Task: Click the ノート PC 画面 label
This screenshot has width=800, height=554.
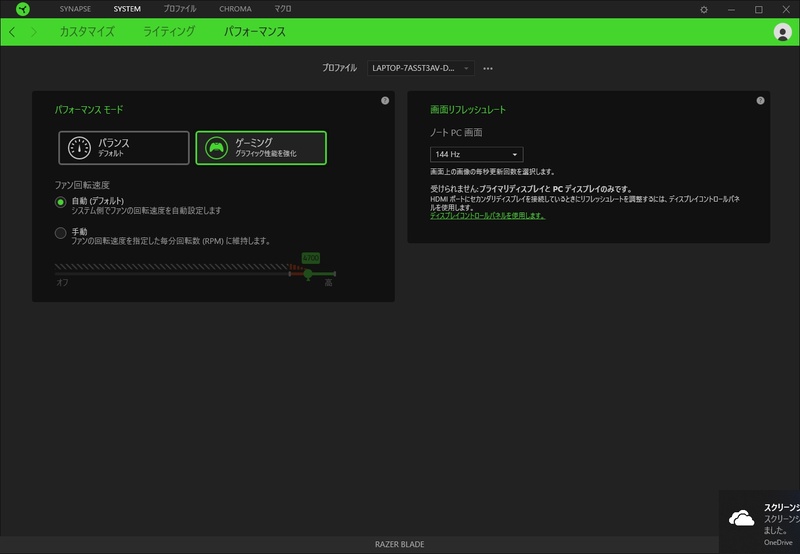Action: coord(456,133)
